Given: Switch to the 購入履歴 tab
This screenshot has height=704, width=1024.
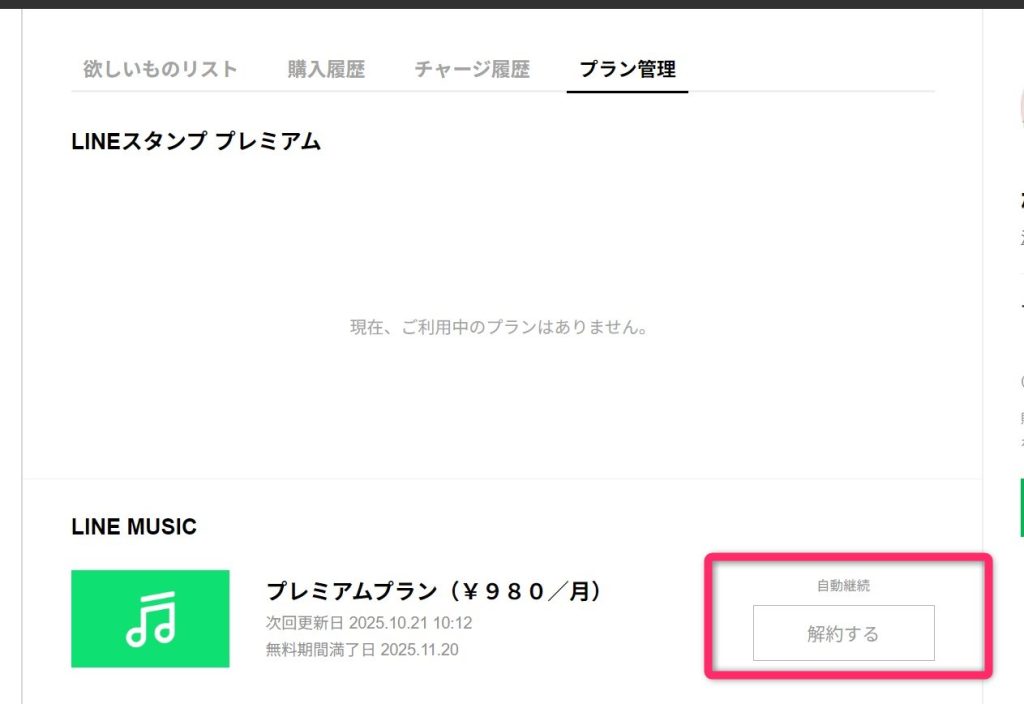Looking at the screenshot, I should coord(326,69).
